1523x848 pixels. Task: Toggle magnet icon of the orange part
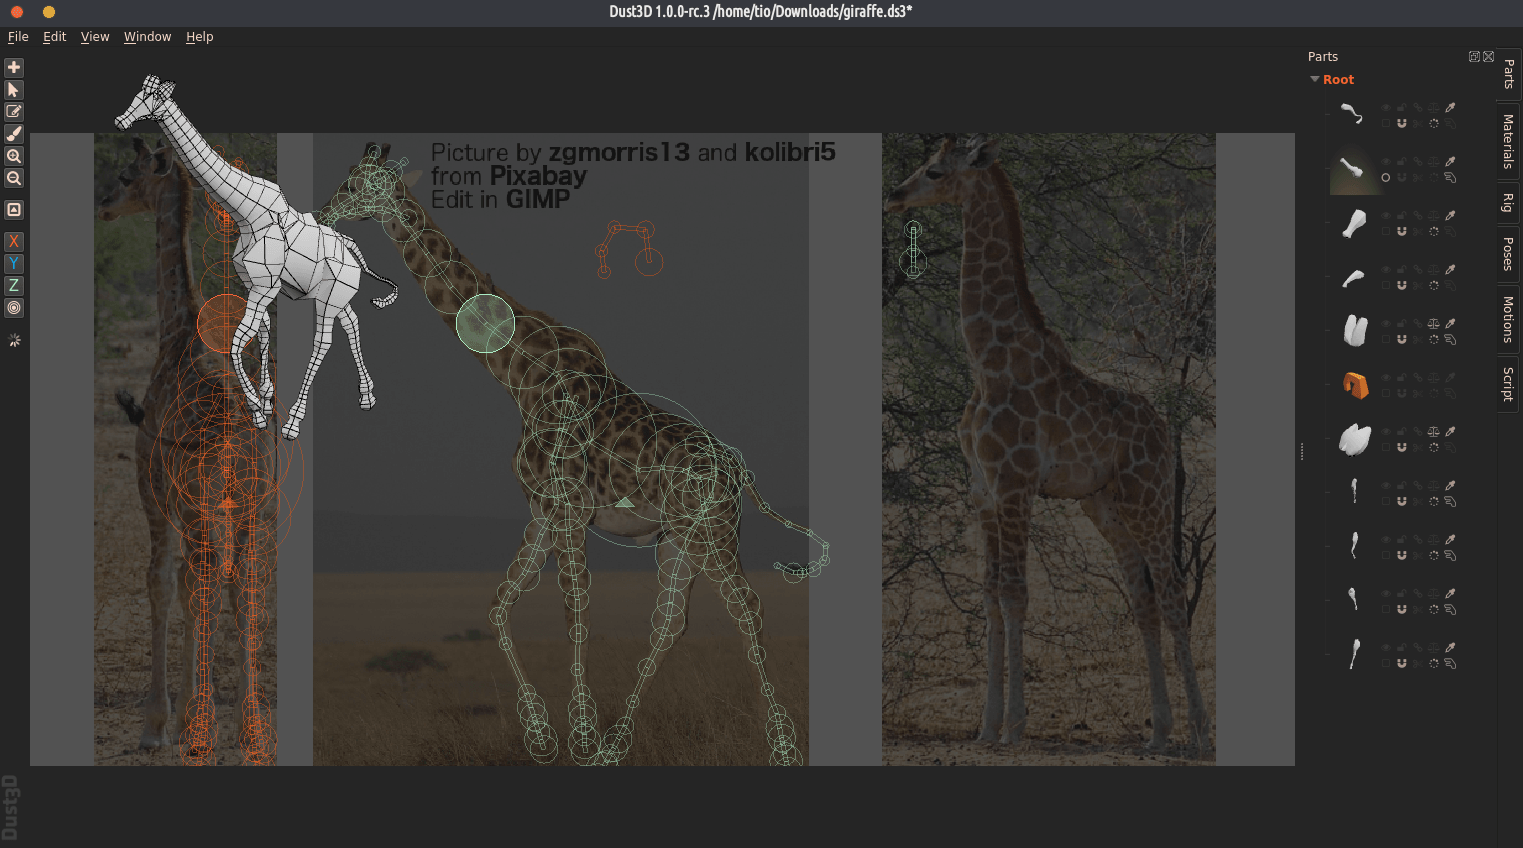tap(1402, 393)
